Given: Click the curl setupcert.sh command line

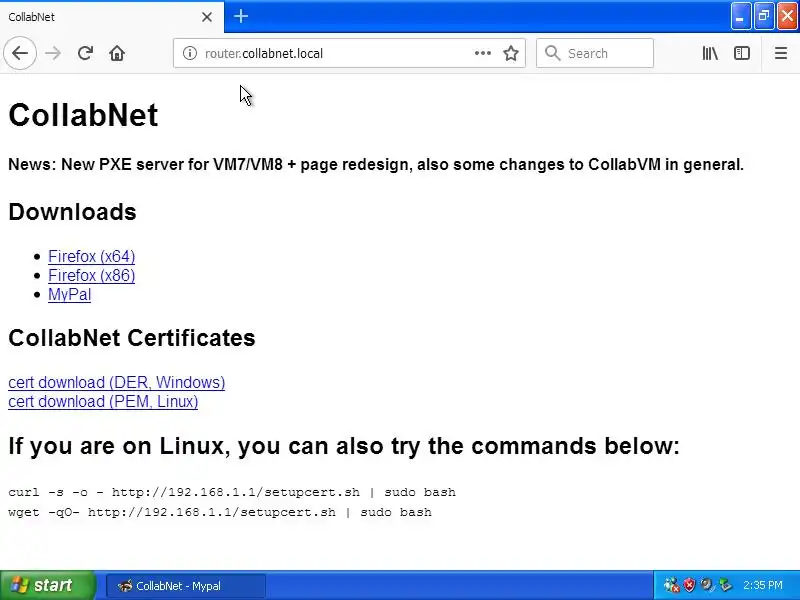Looking at the screenshot, I should tap(232, 492).
